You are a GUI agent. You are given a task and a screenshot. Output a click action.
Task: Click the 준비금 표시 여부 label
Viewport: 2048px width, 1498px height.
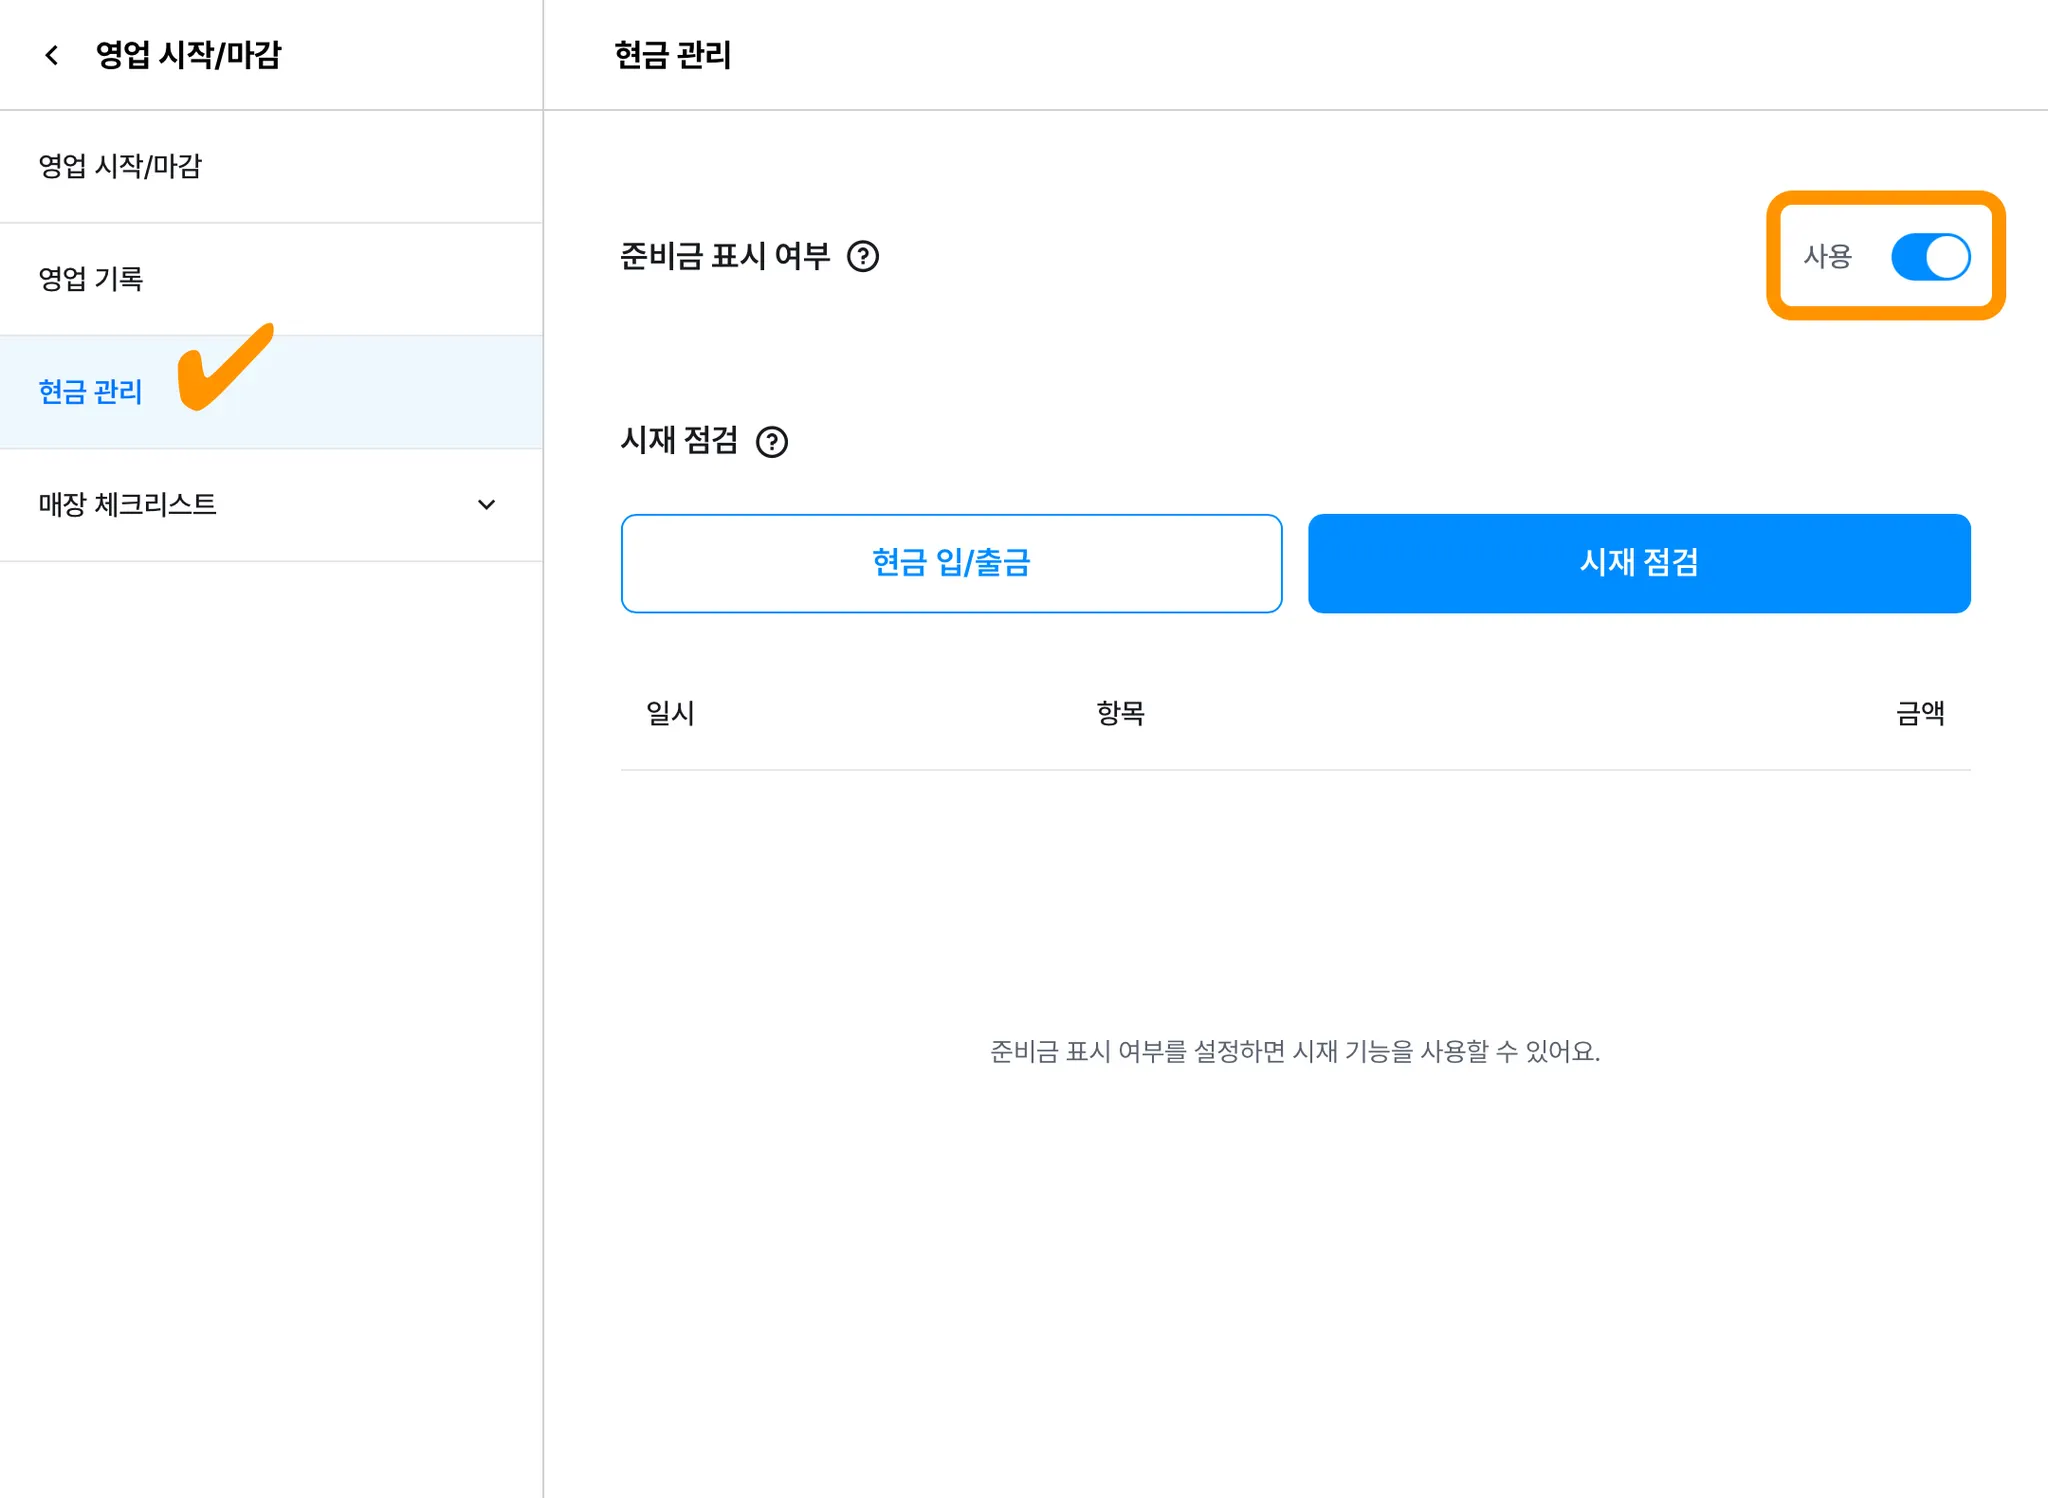pos(725,257)
